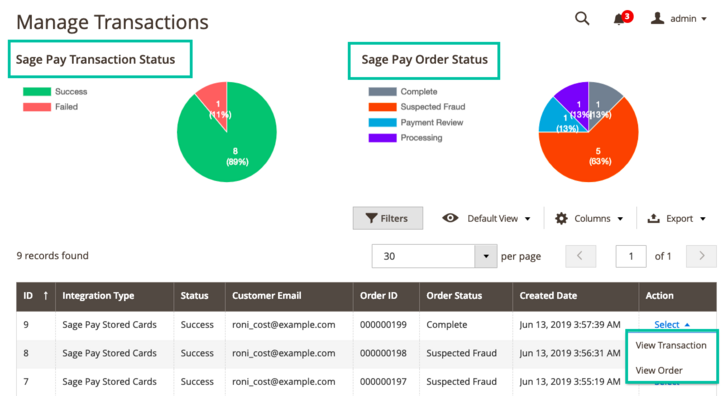Image resolution: width=728 pixels, height=396 pixels.
Task: Go to the previous page arrow
Action: [x=580, y=256]
